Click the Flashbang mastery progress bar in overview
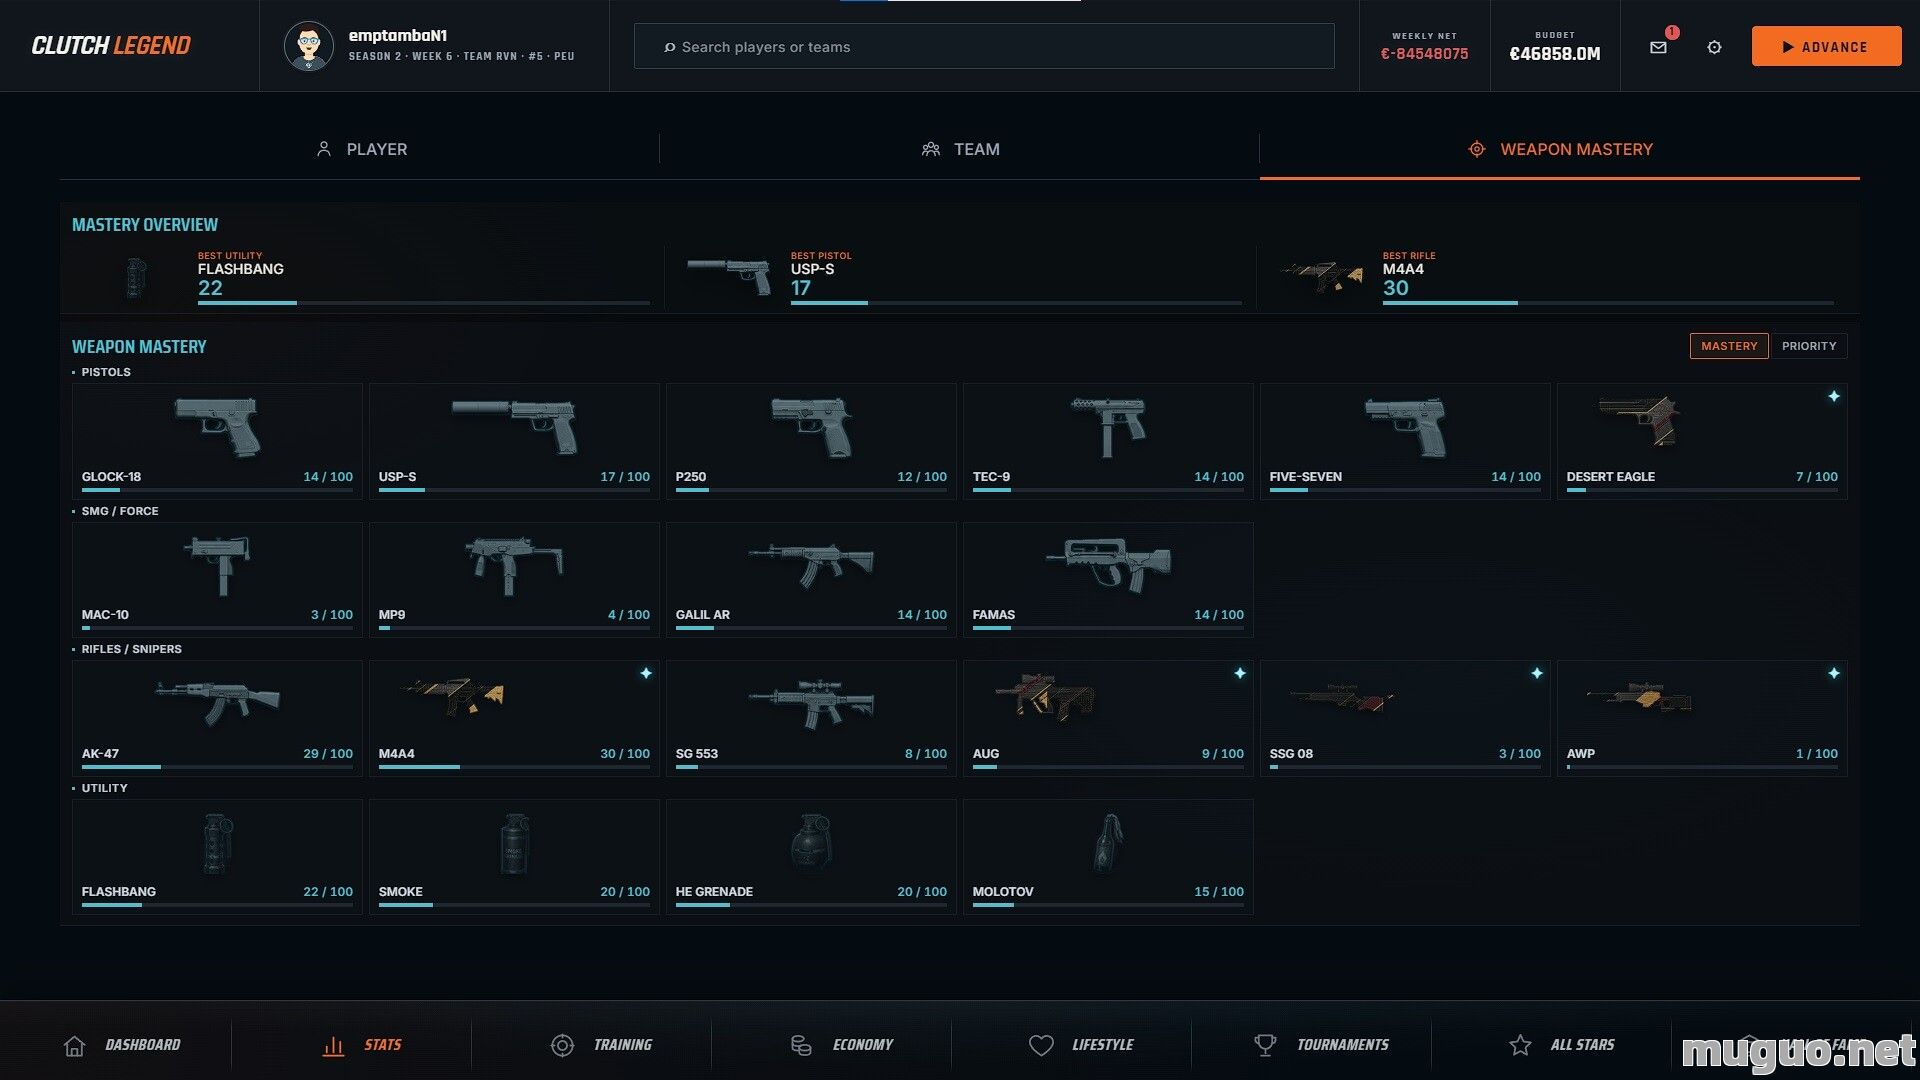 (424, 302)
